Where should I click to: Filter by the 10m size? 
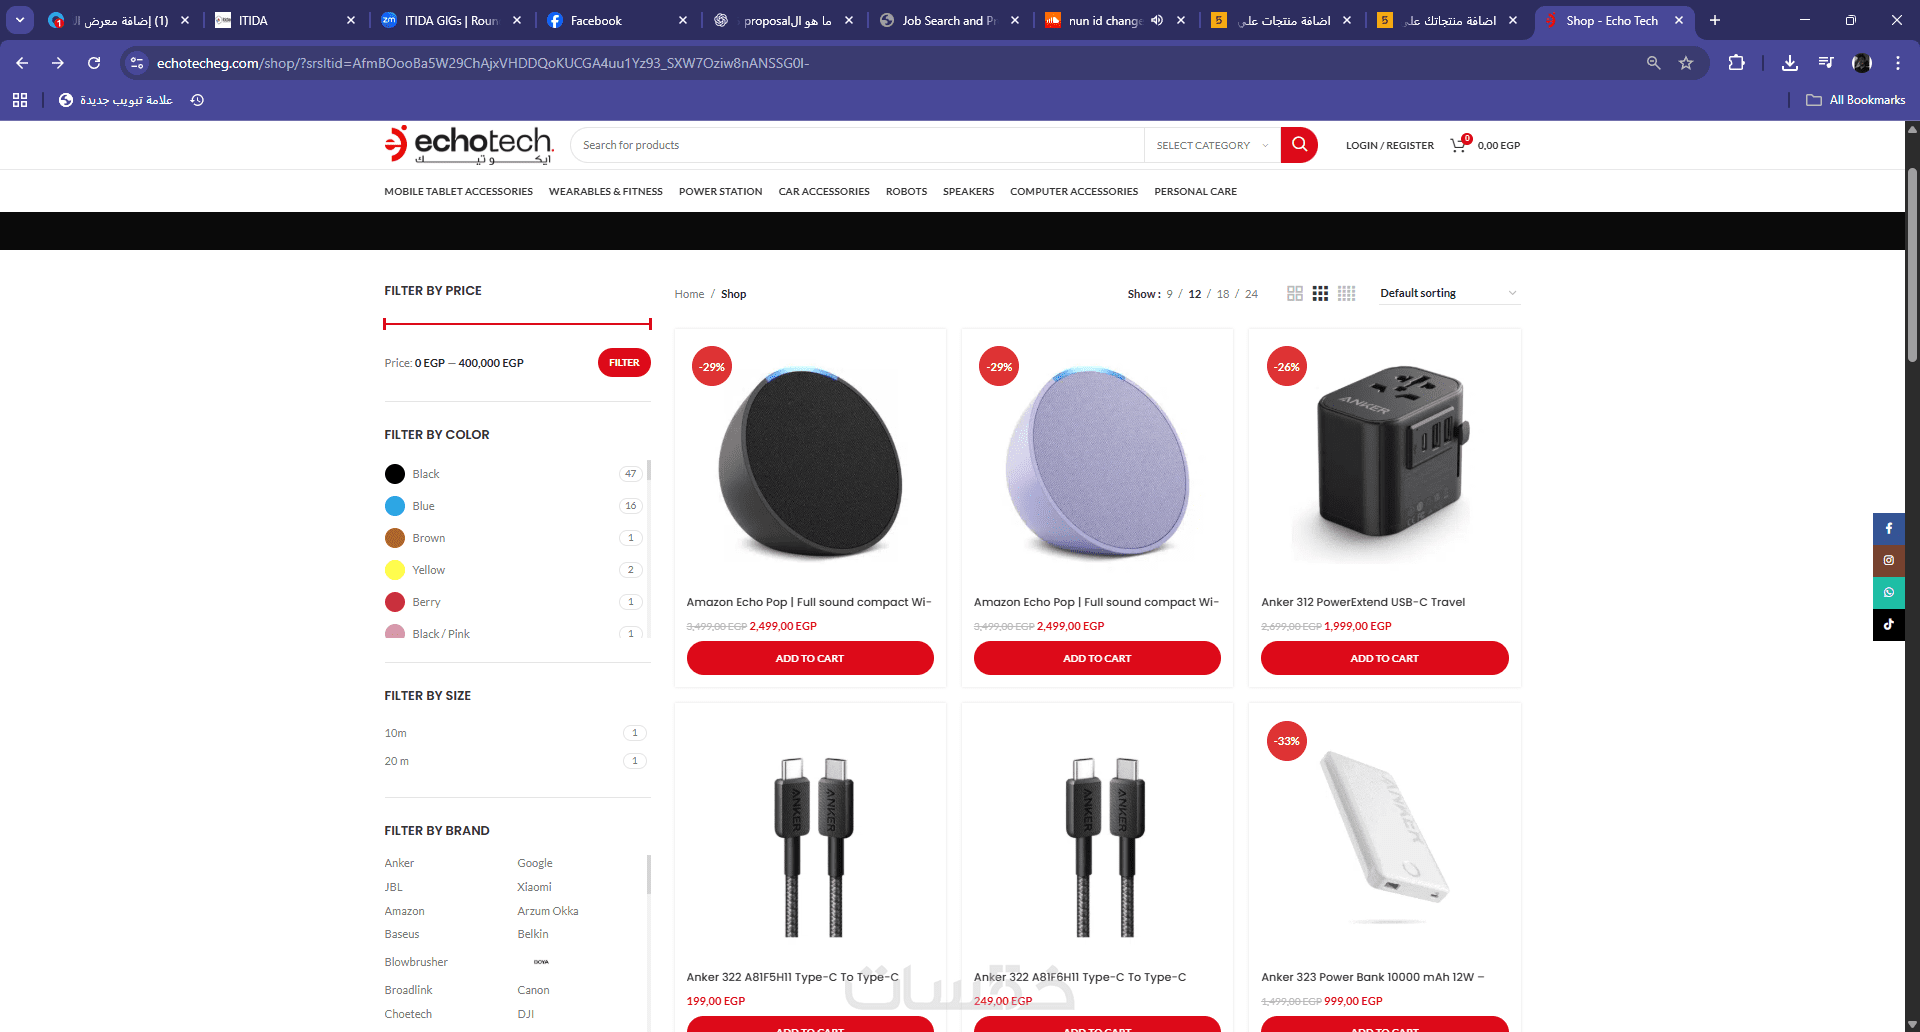coord(395,733)
